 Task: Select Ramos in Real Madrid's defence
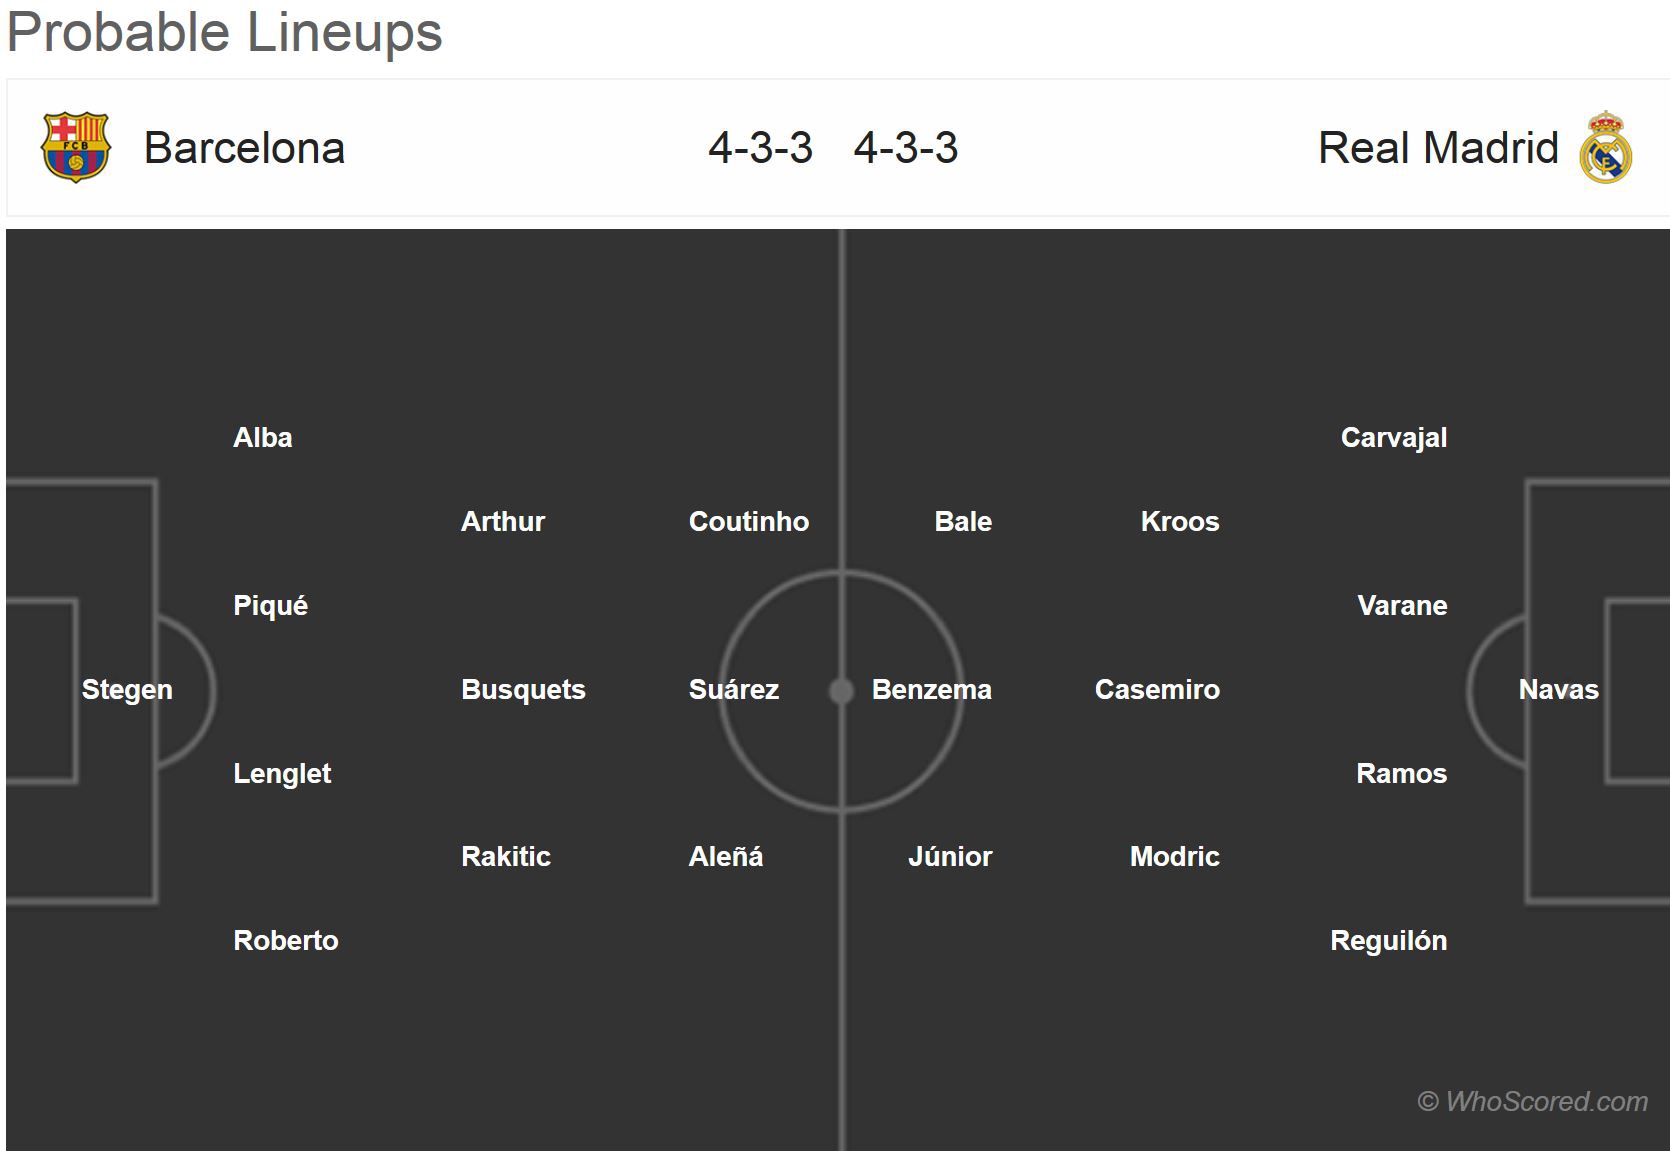tap(1401, 773)
